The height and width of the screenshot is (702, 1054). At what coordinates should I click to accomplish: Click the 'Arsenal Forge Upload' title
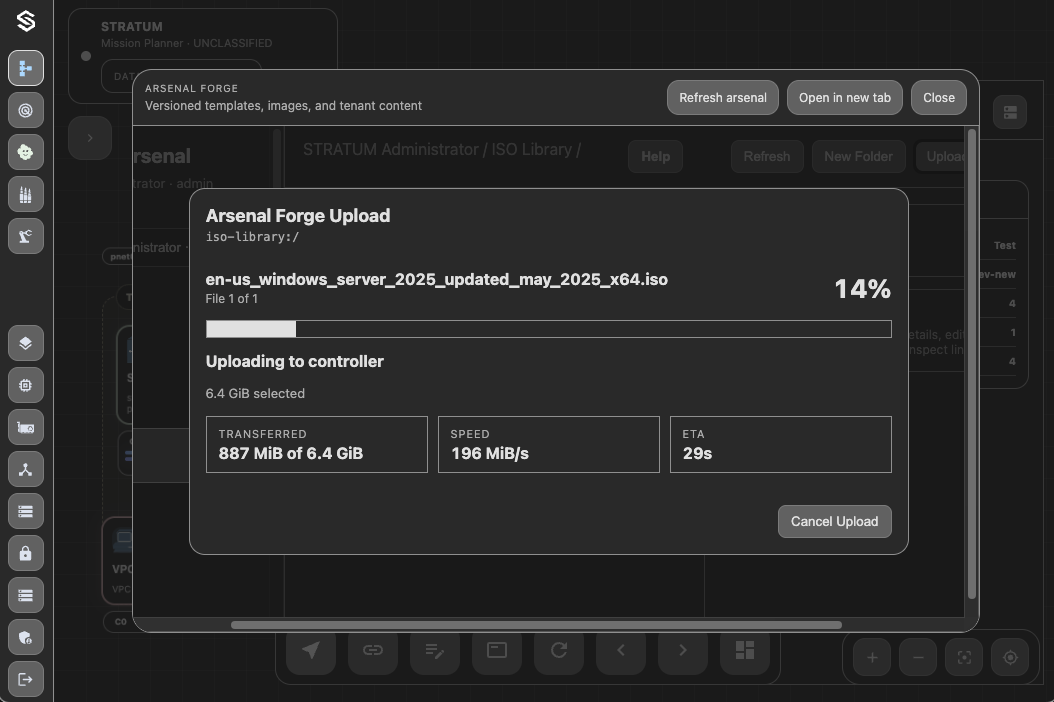click(x=298, y=216)
